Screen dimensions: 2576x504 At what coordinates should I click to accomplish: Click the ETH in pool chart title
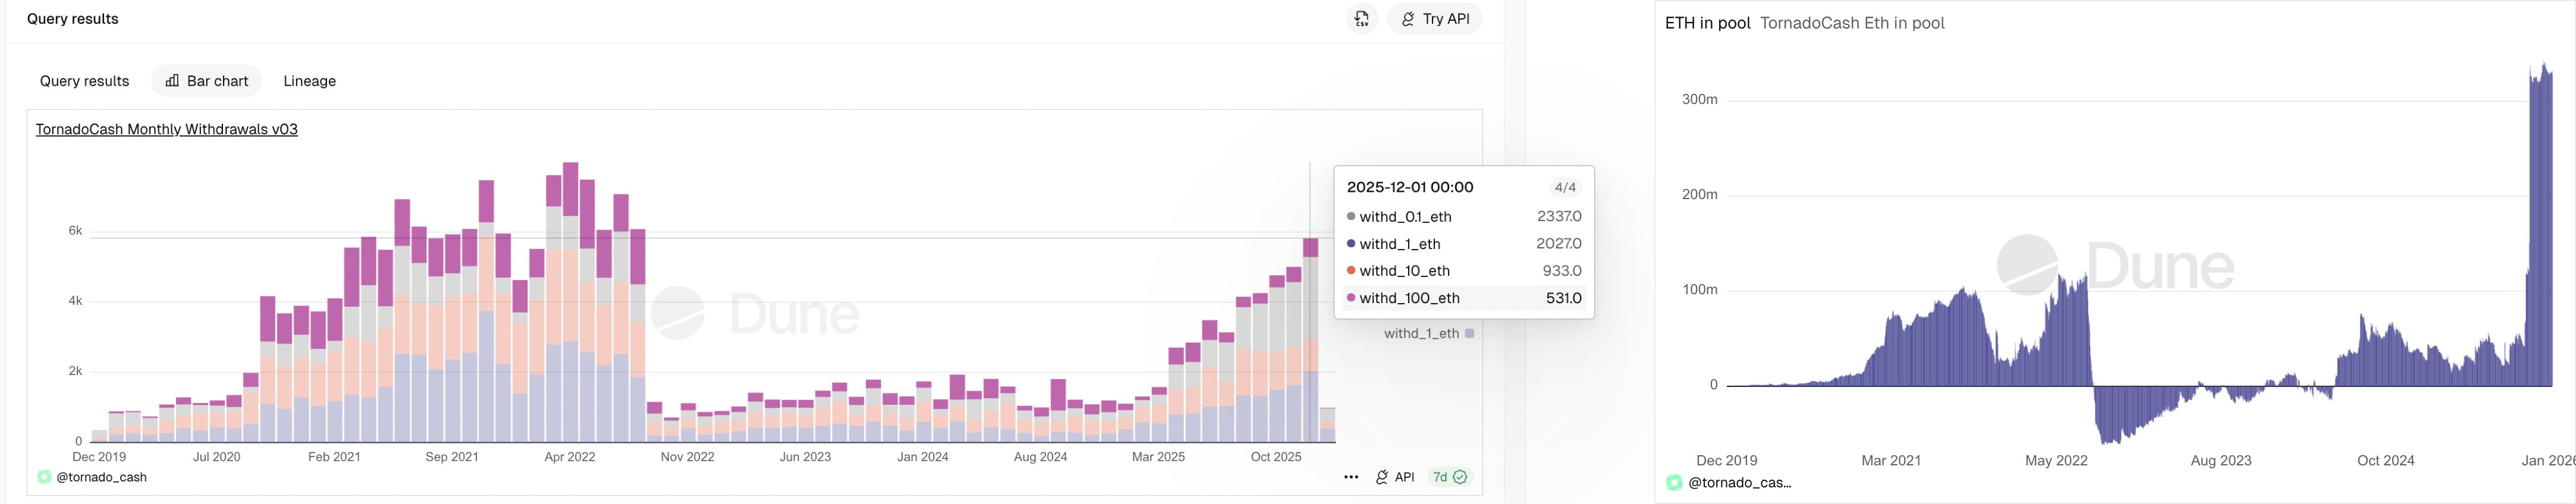[1707, 23]
